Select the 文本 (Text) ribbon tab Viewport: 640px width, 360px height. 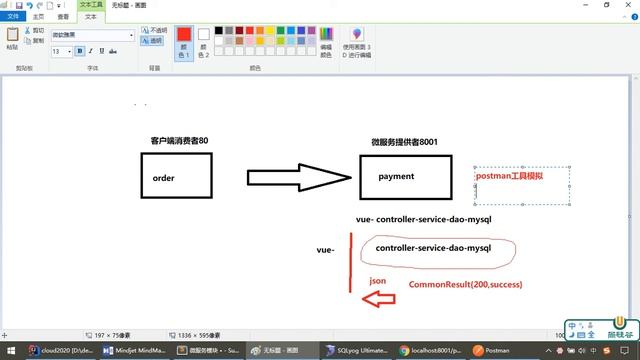pyautogui.click(x=91, y=17)
